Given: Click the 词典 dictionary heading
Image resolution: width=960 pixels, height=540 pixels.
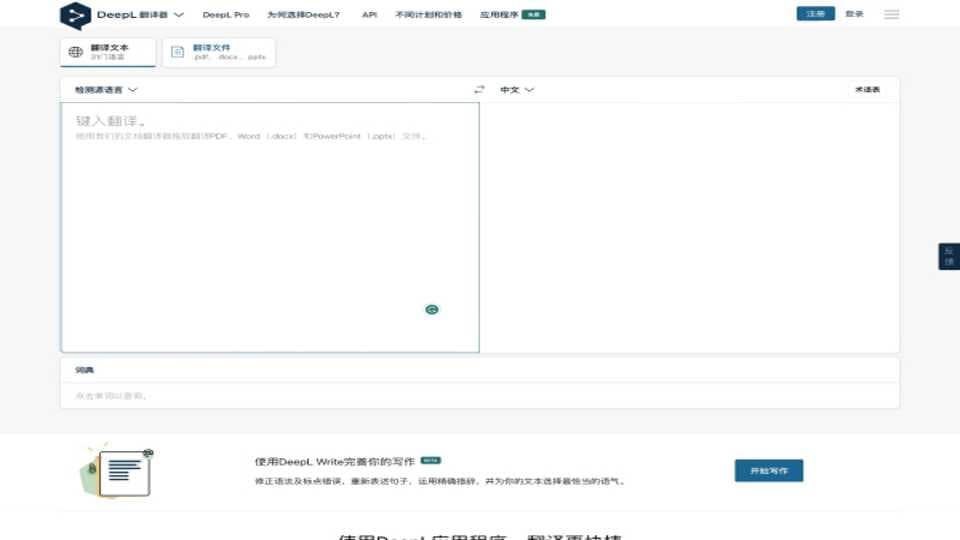Looking at the screenshot, I should (x=84, y=370).
